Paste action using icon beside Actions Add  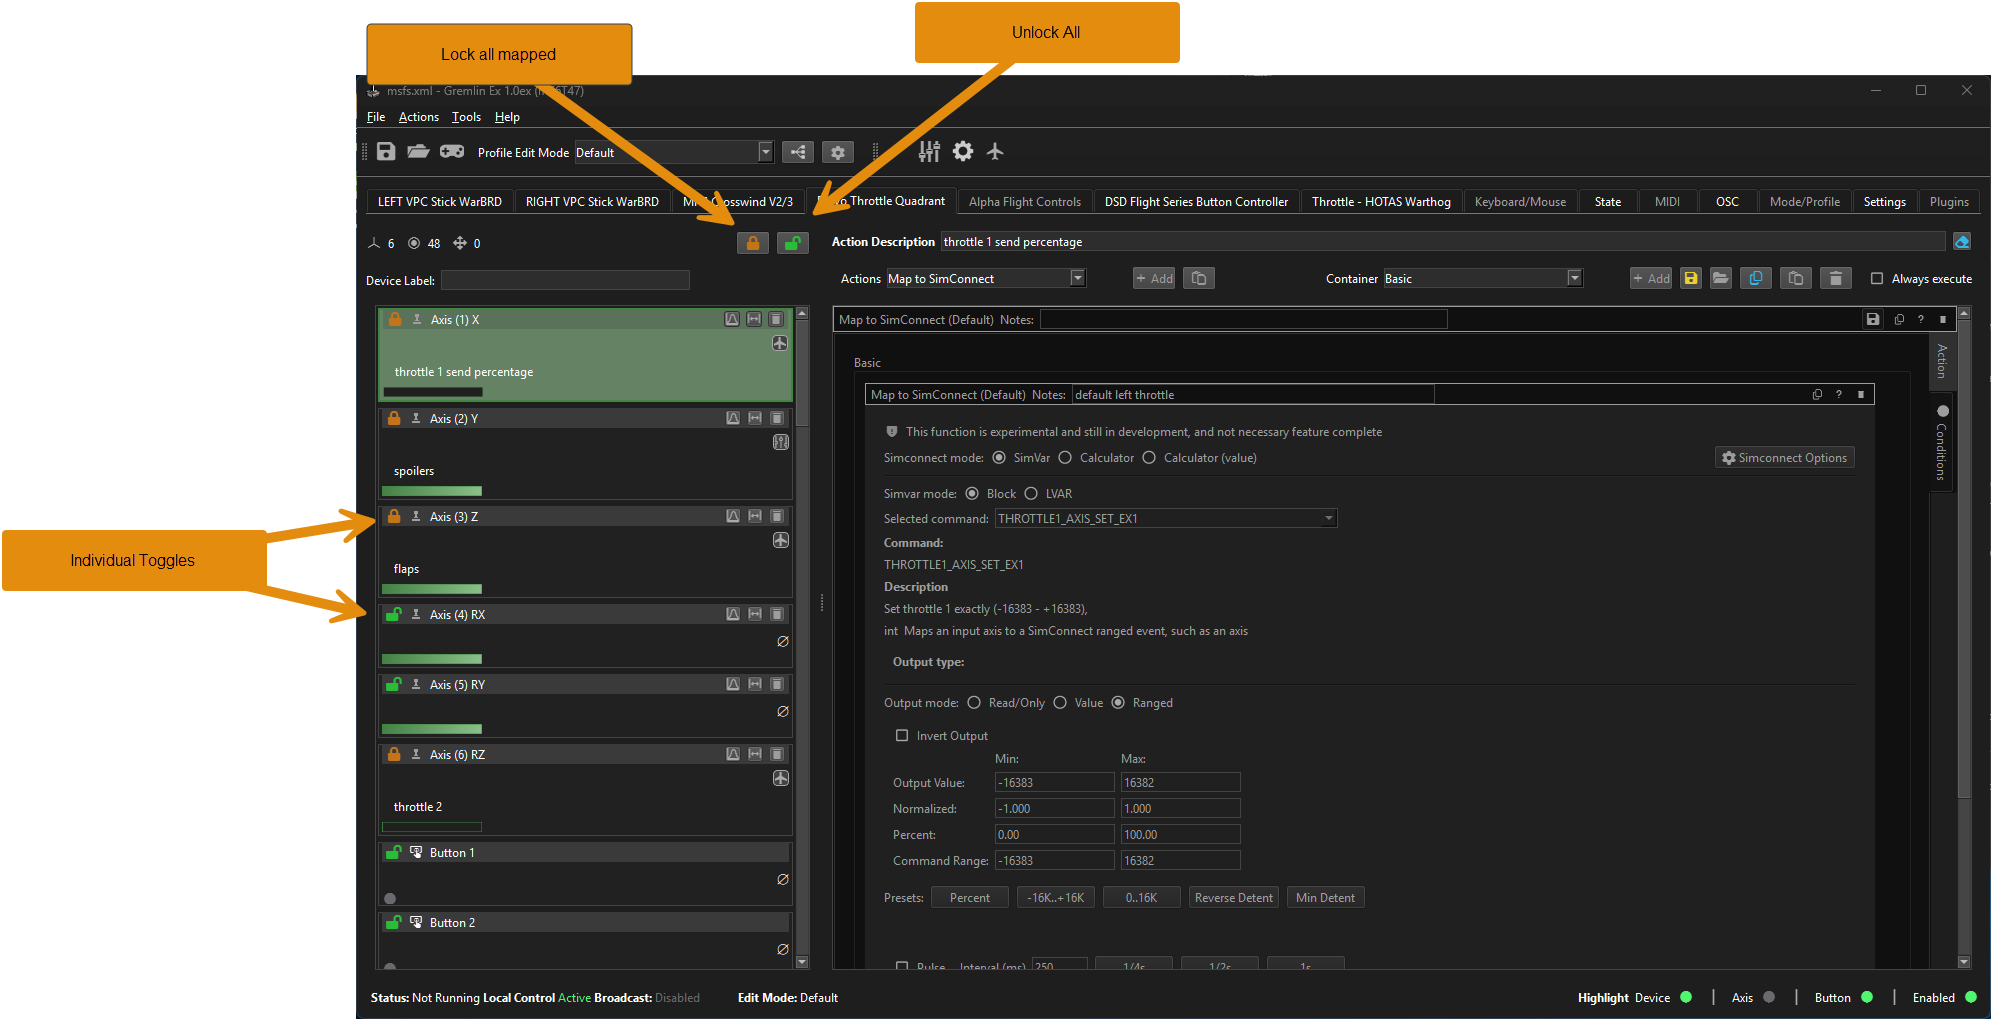pos(1199,278)
